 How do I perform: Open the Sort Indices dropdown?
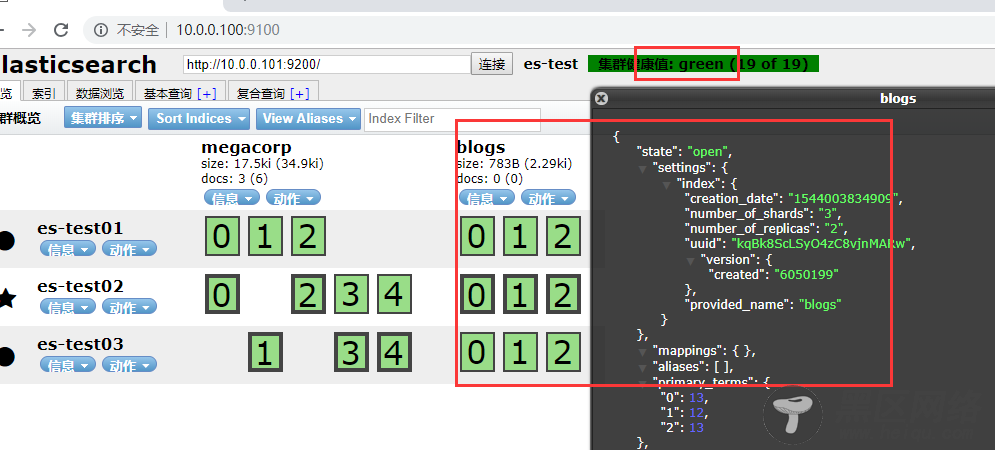199,118
